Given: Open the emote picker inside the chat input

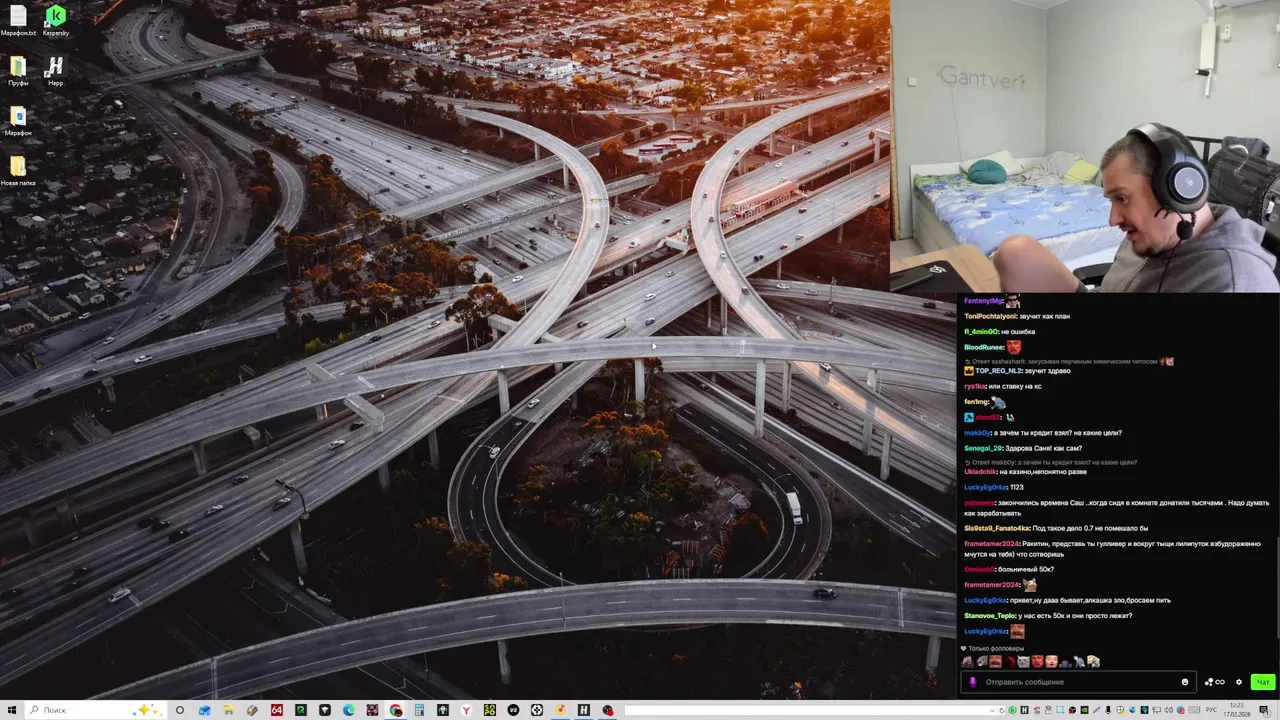Looking at the screenshot, I should 1185,682.
